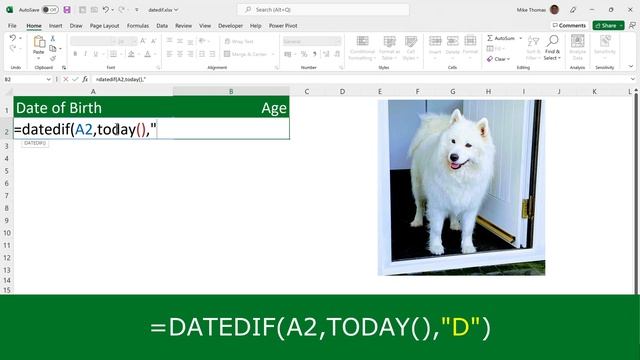Click the Format Painter brush icon
Viewport: 640px width, 360px height.
pyautogui.click(x=53, y=58)
